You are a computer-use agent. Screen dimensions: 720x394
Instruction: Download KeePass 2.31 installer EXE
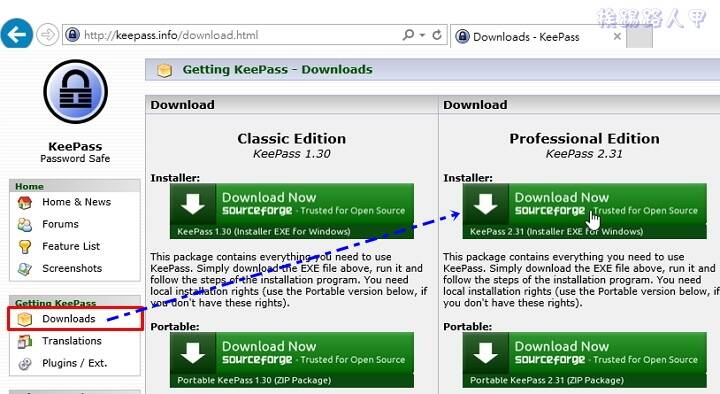click(x=584, y=211)
